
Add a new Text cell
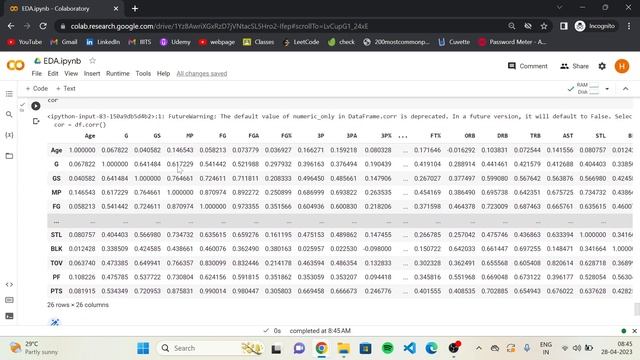tap(66, 89)
